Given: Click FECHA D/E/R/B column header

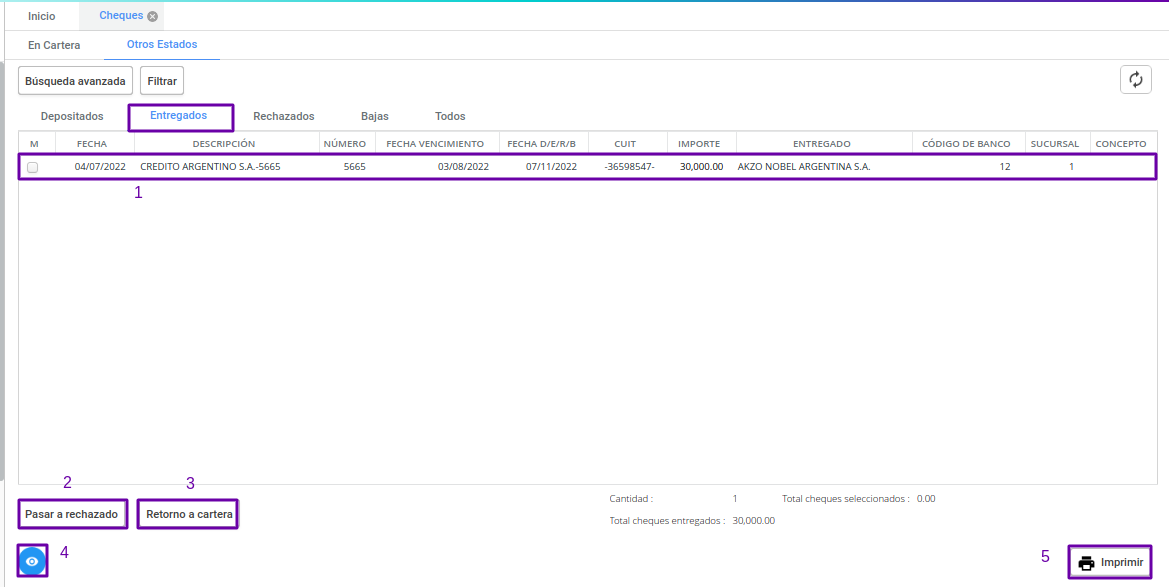Looking at the screenshot, I should coord(542,144).
